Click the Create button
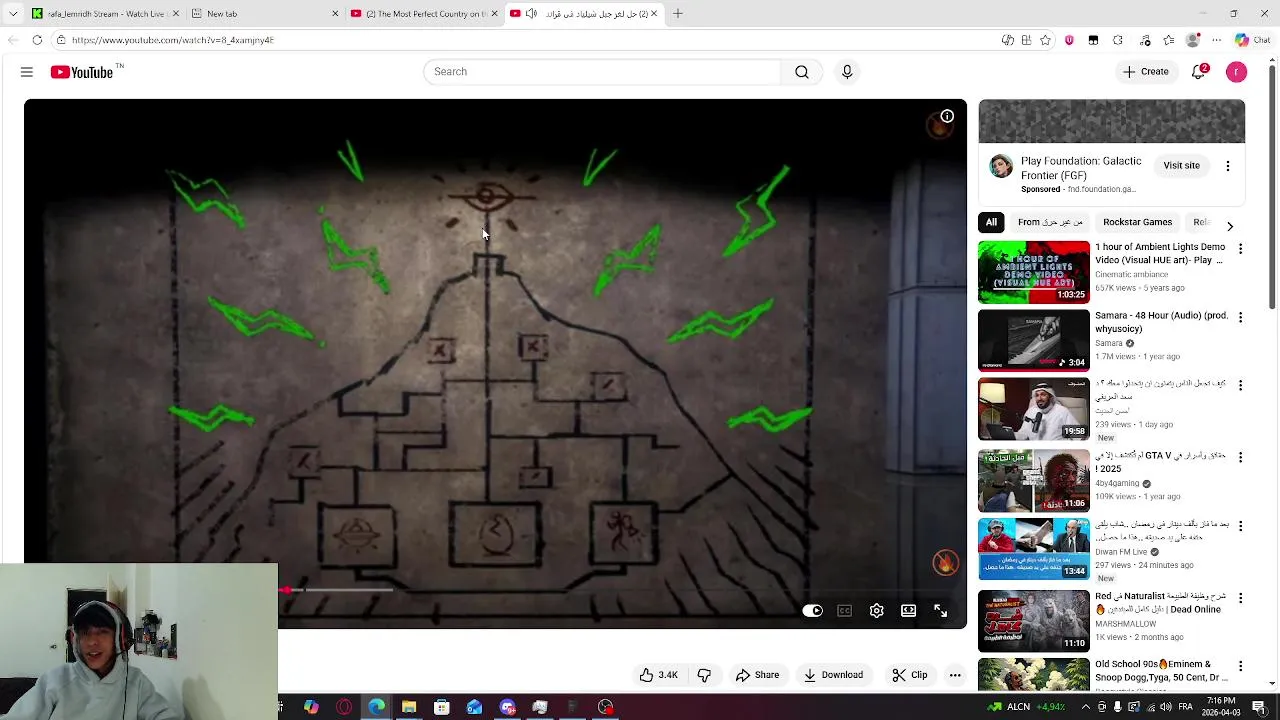 click(1146, 72)
